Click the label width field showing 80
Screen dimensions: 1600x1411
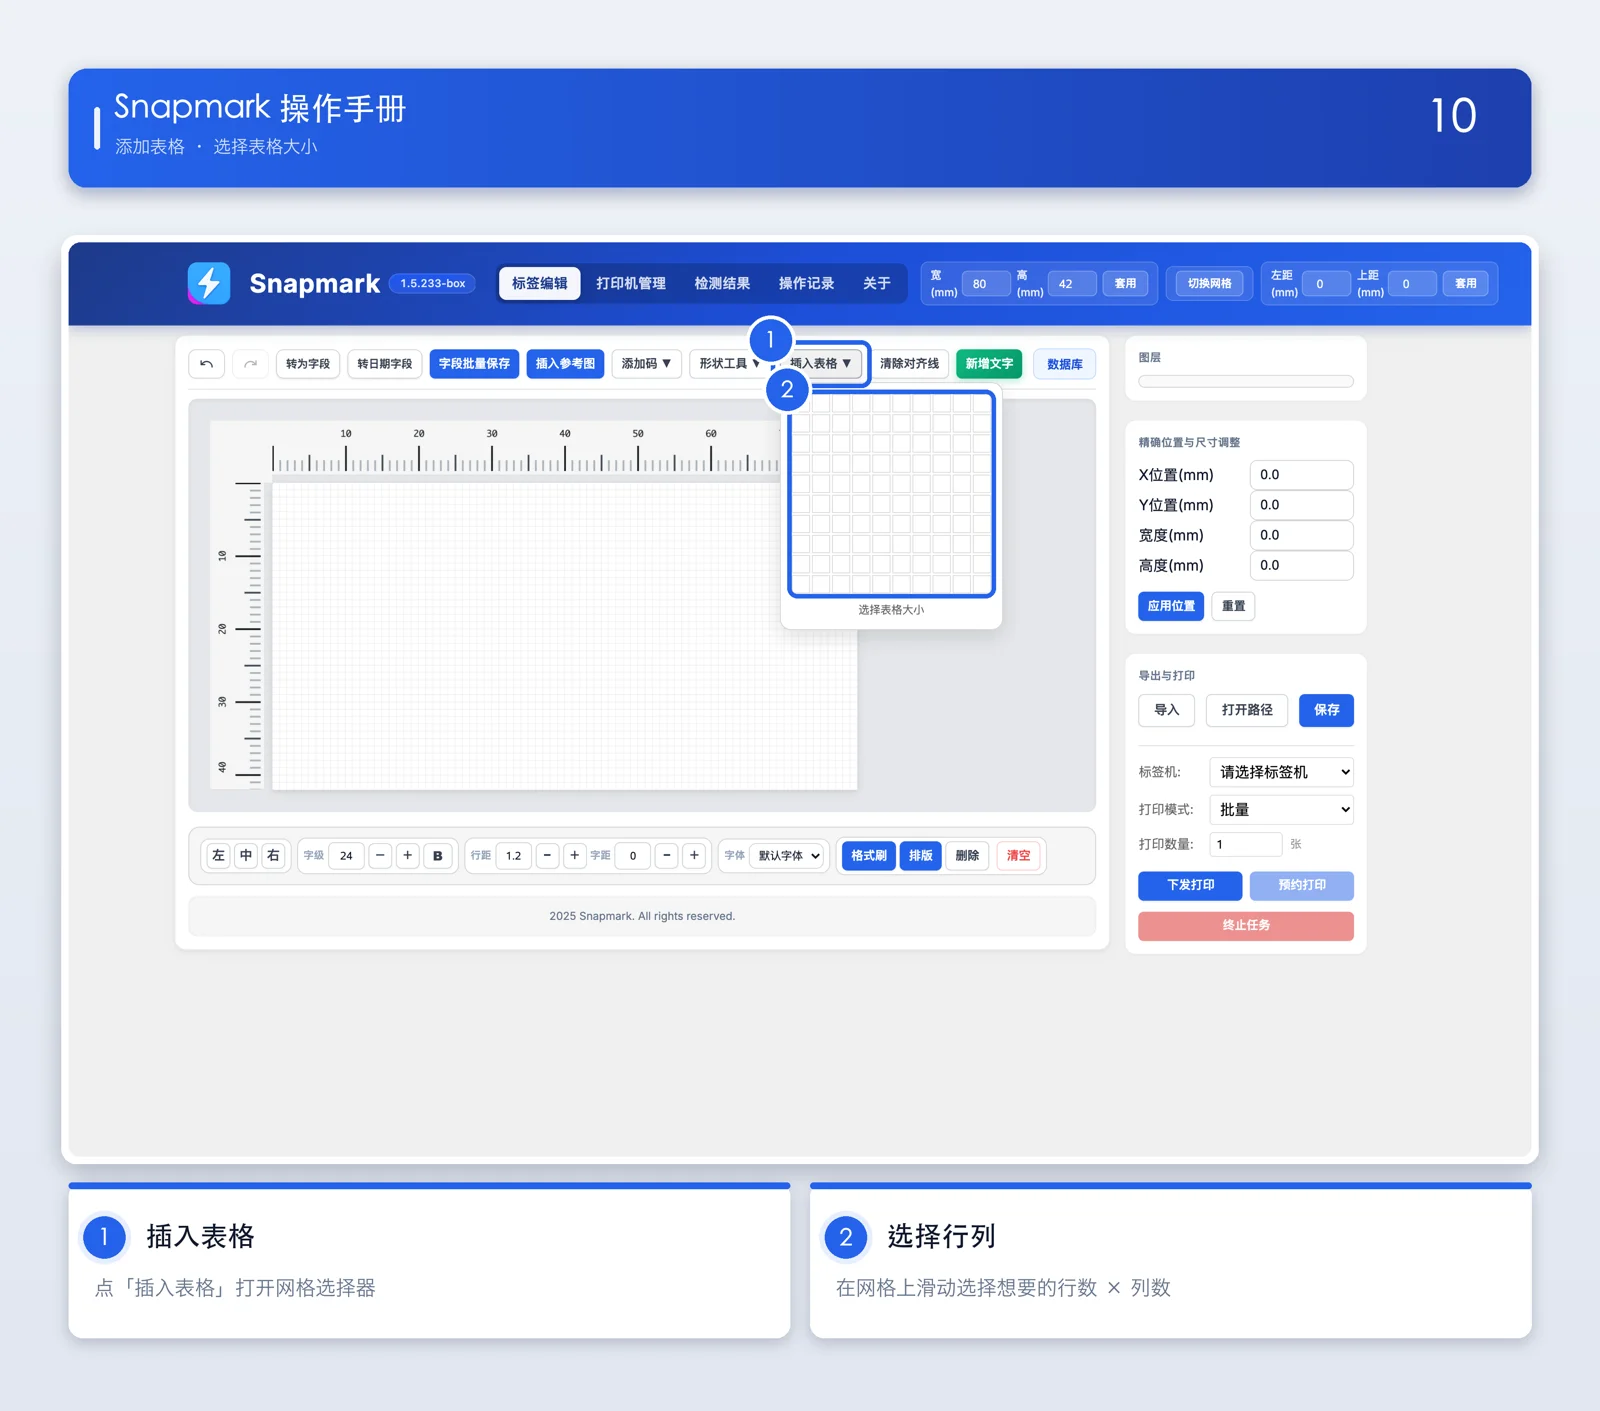click(985, 284)
